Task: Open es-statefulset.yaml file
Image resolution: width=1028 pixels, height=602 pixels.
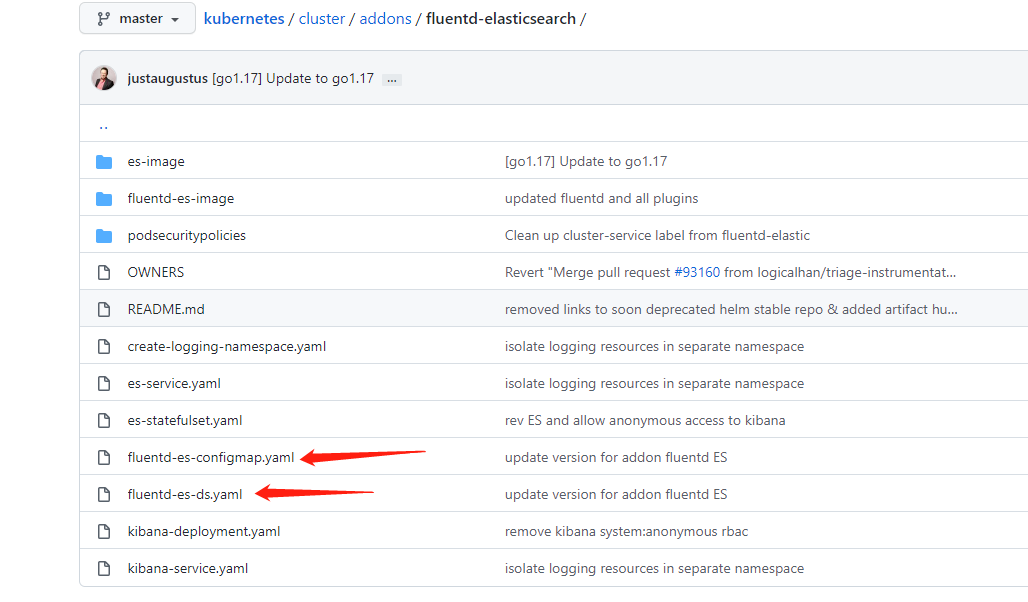Action: tap(185, 421)
